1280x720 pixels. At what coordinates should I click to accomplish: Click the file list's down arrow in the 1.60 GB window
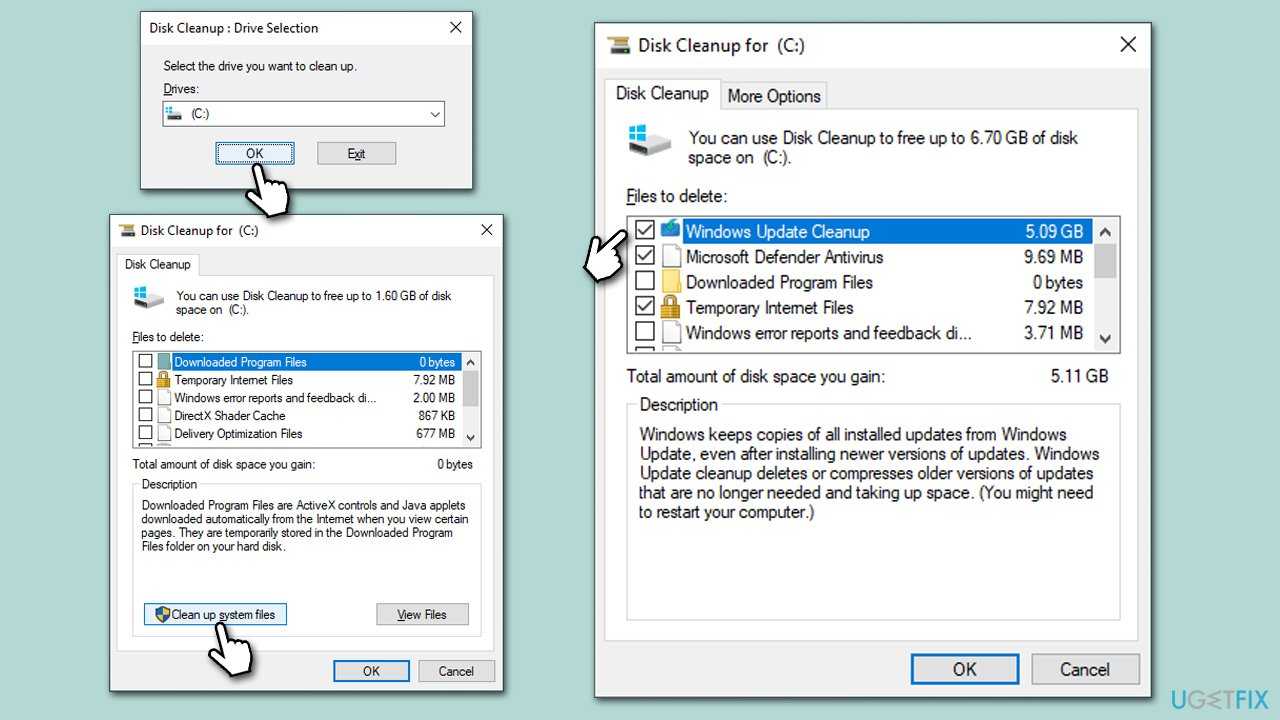coord(471,436)
